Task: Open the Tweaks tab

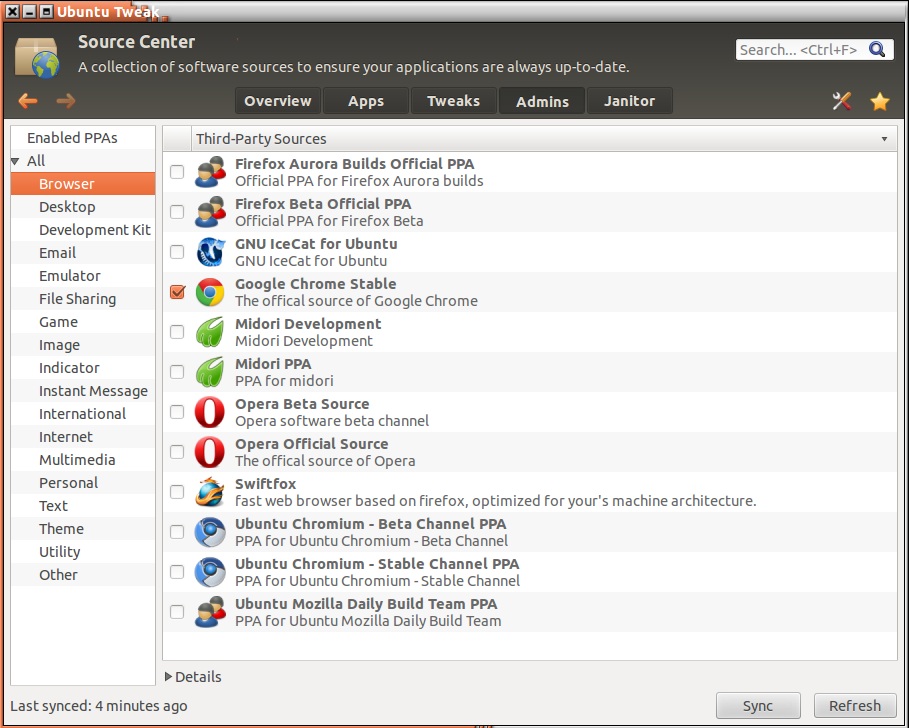Action: (x=453, y=101)
